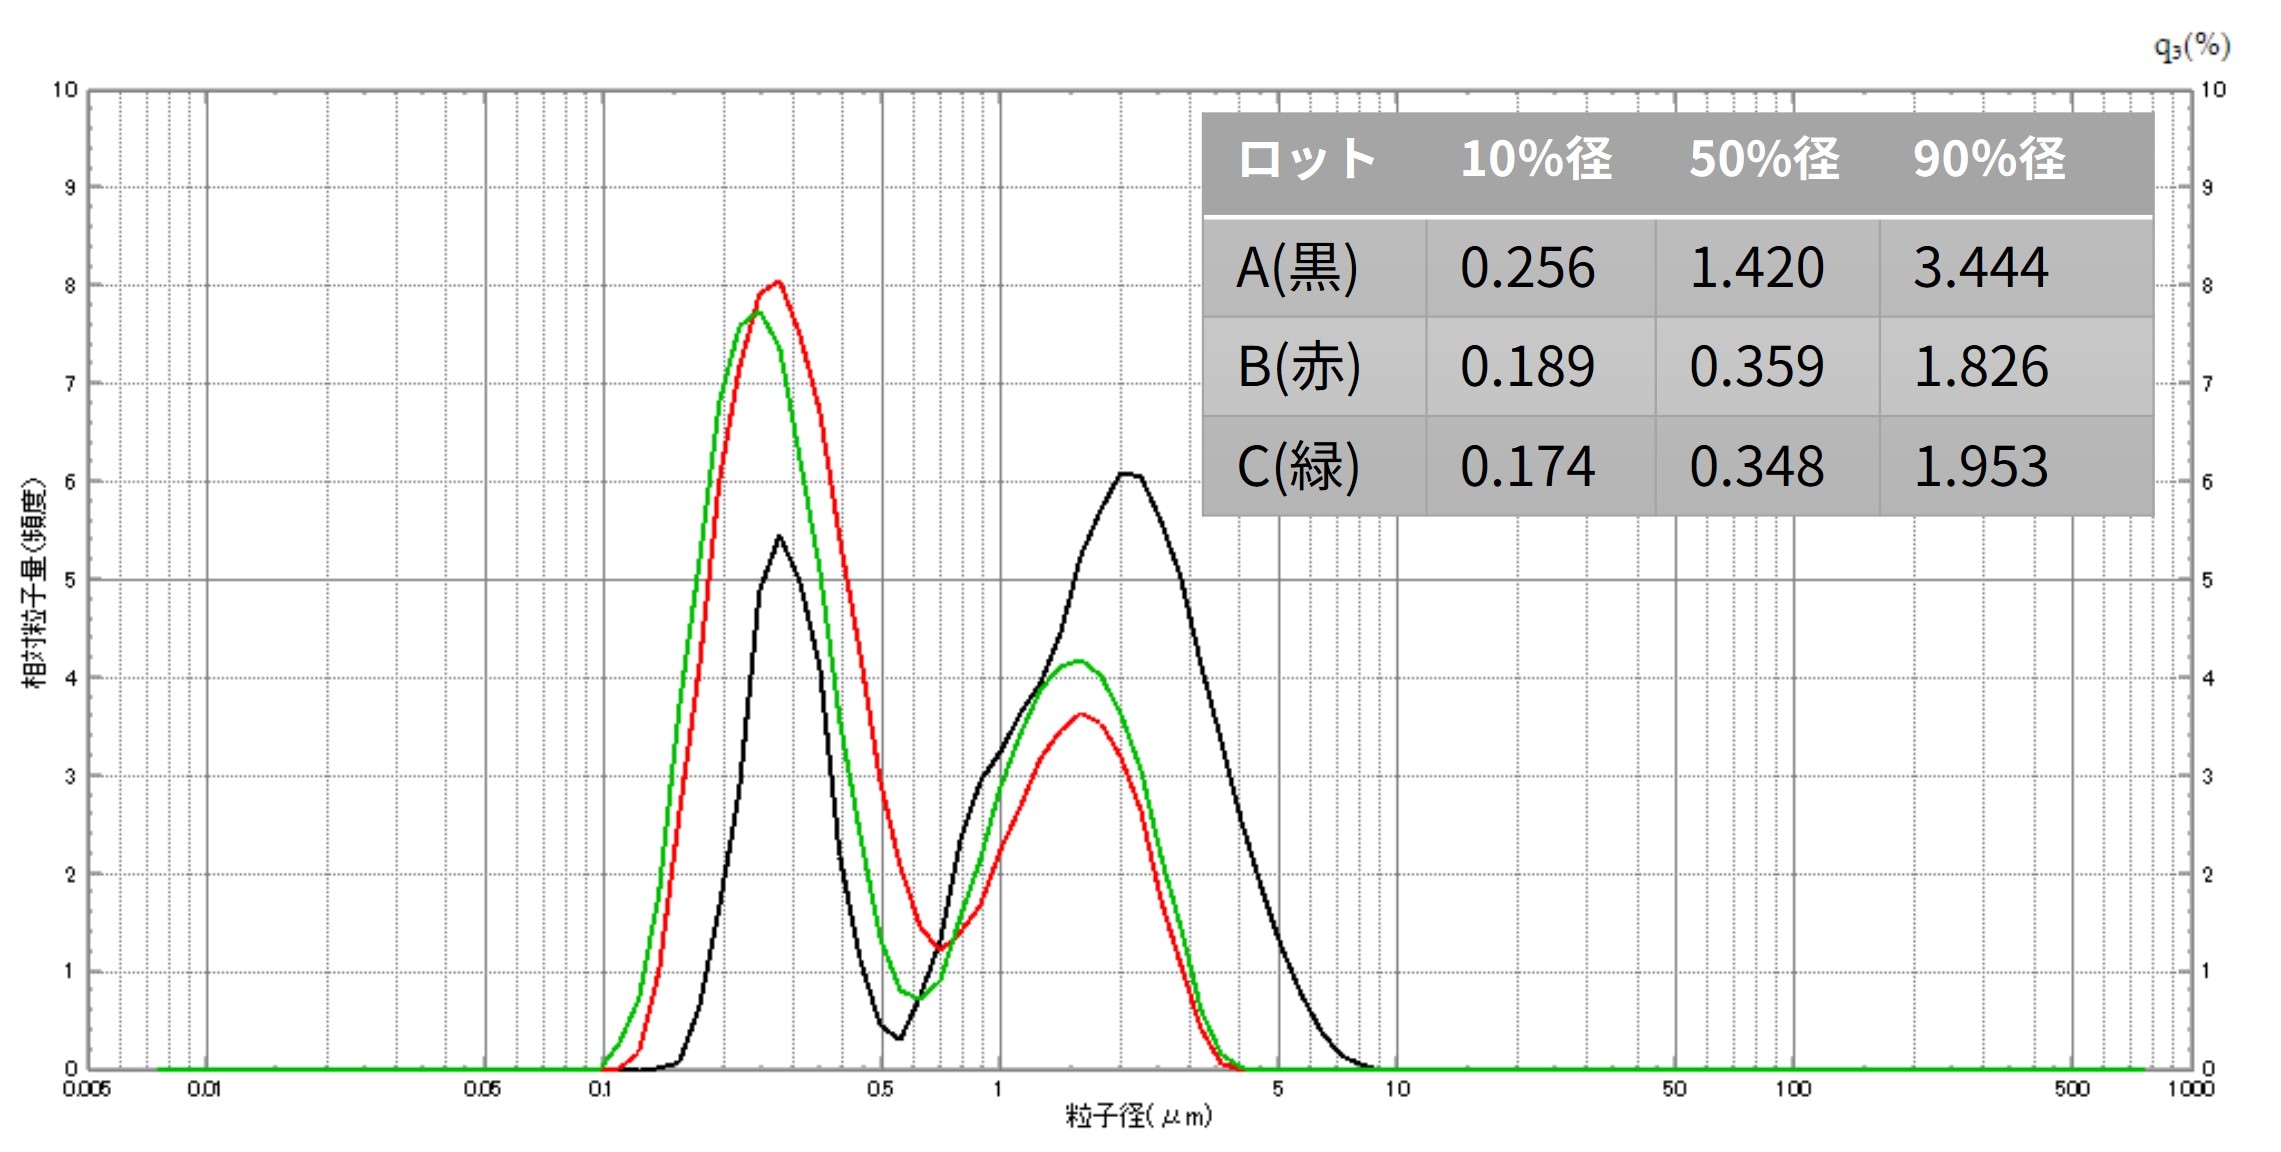2281x1152 pixels.
Task: Click the q3(%) label at top right
Action: tap(2190, 46)
